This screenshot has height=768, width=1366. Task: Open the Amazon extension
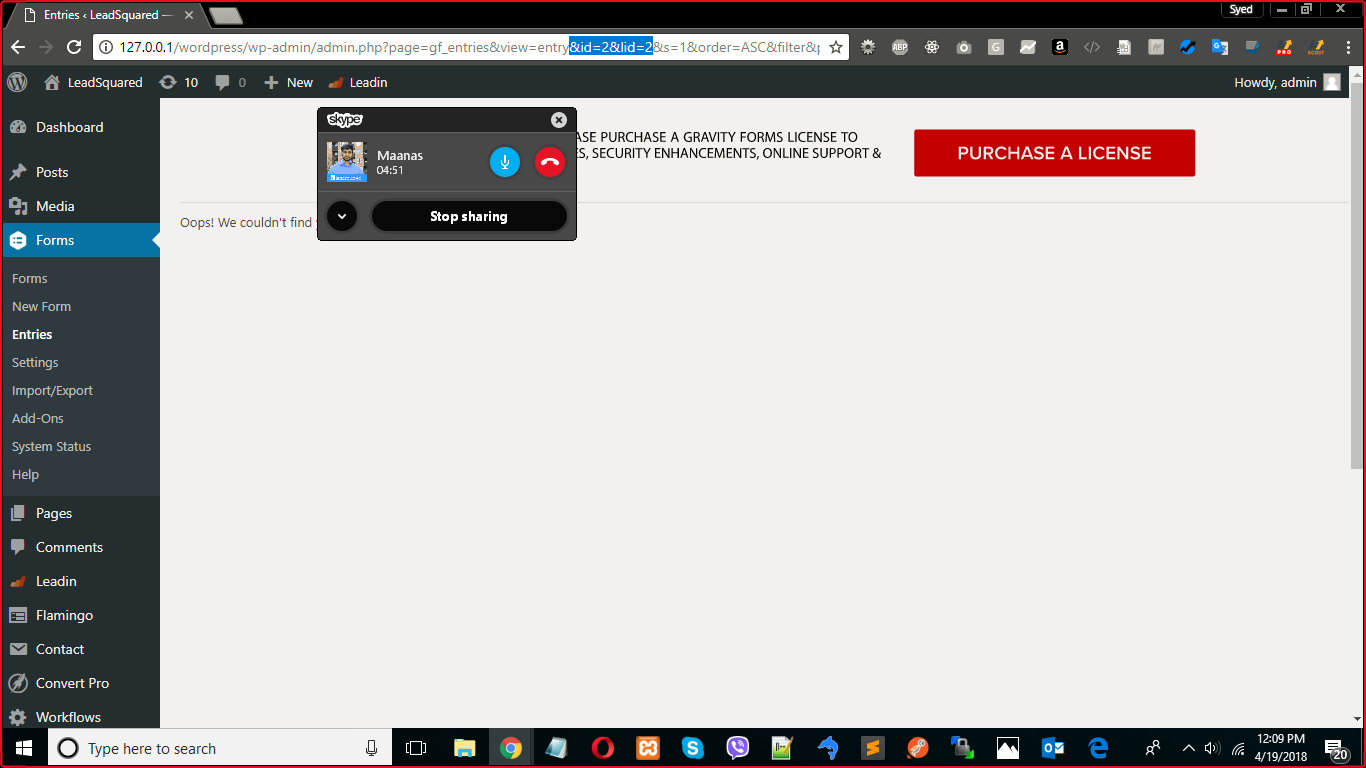pos(1060,47)
